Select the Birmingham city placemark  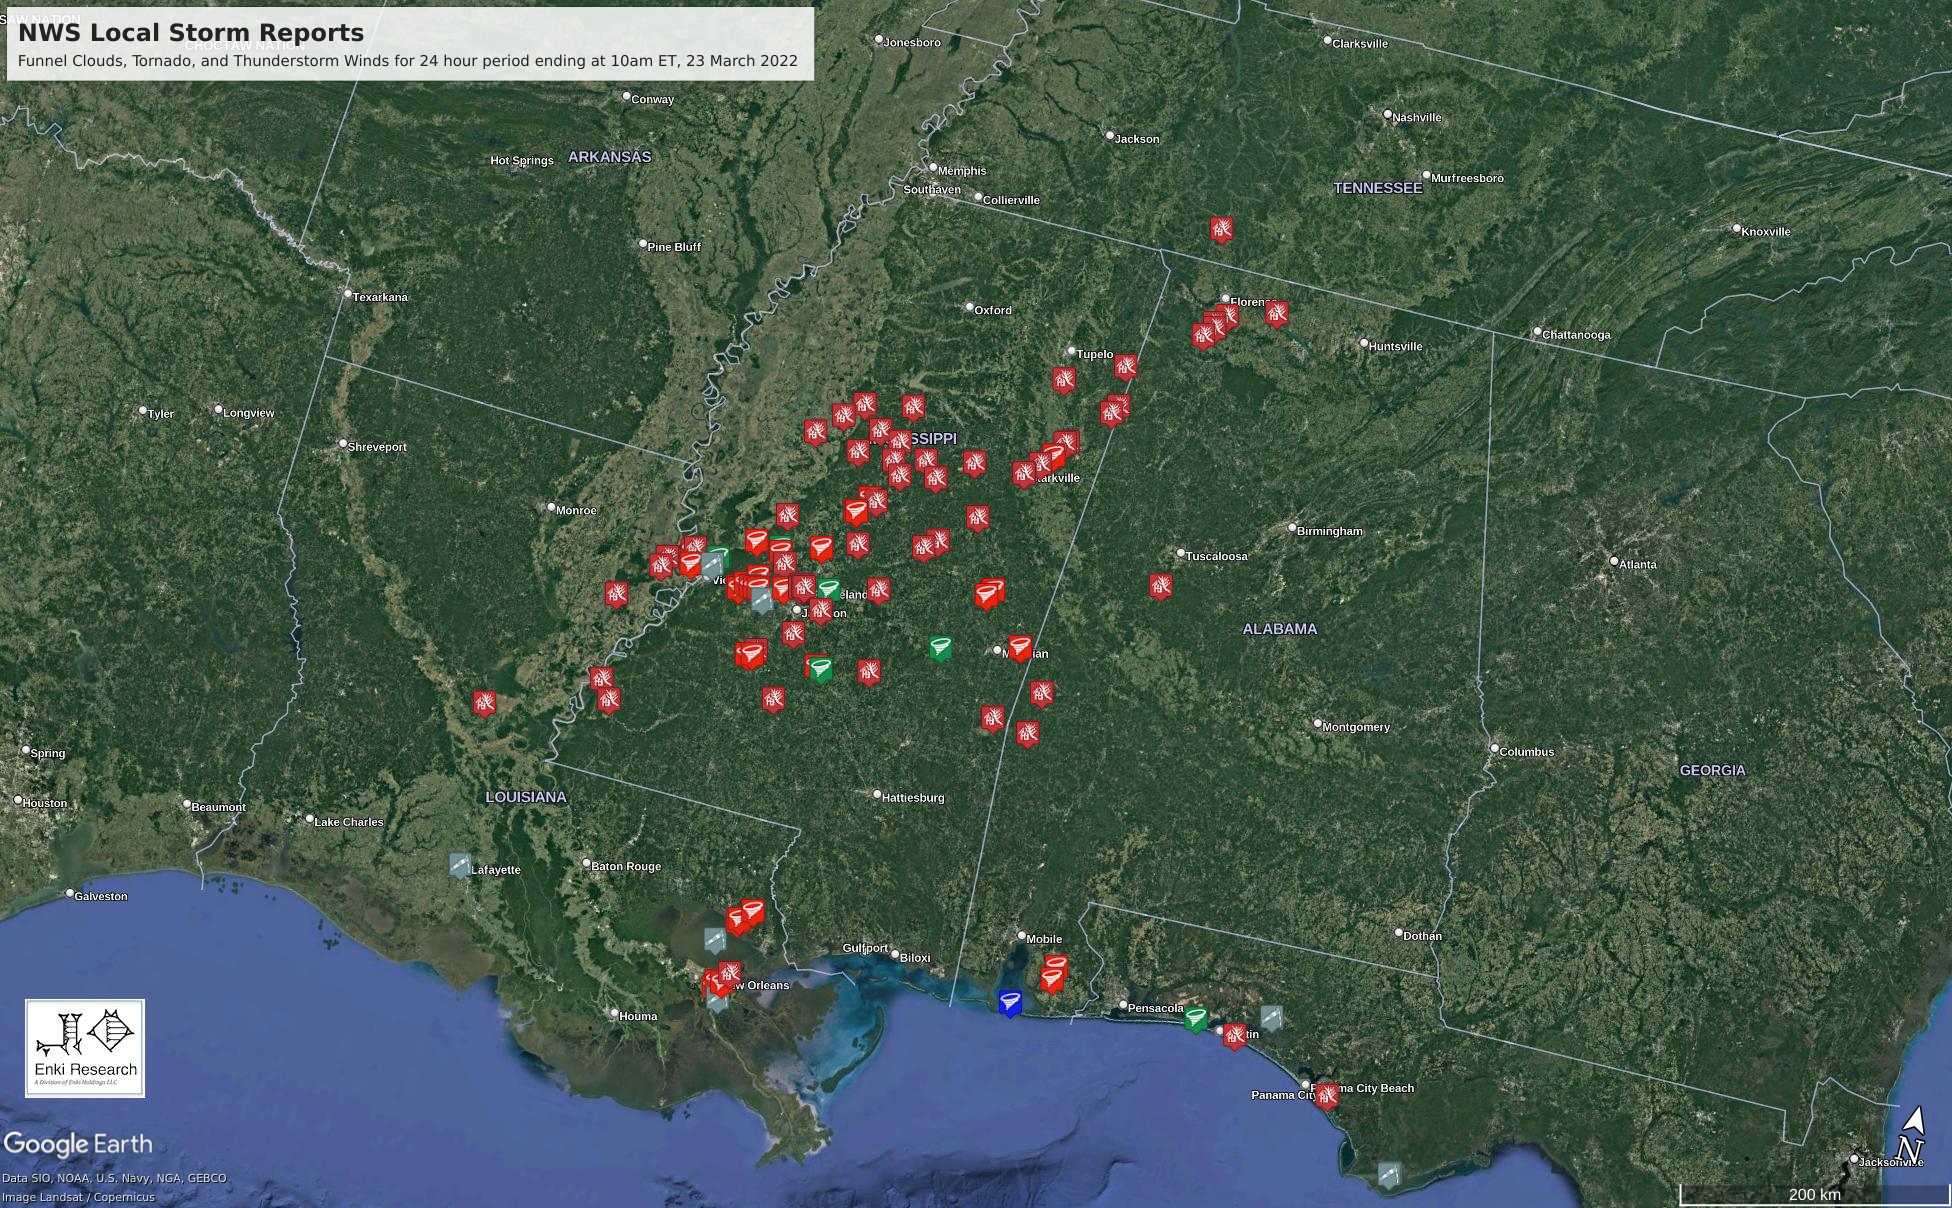point(1292,528)
